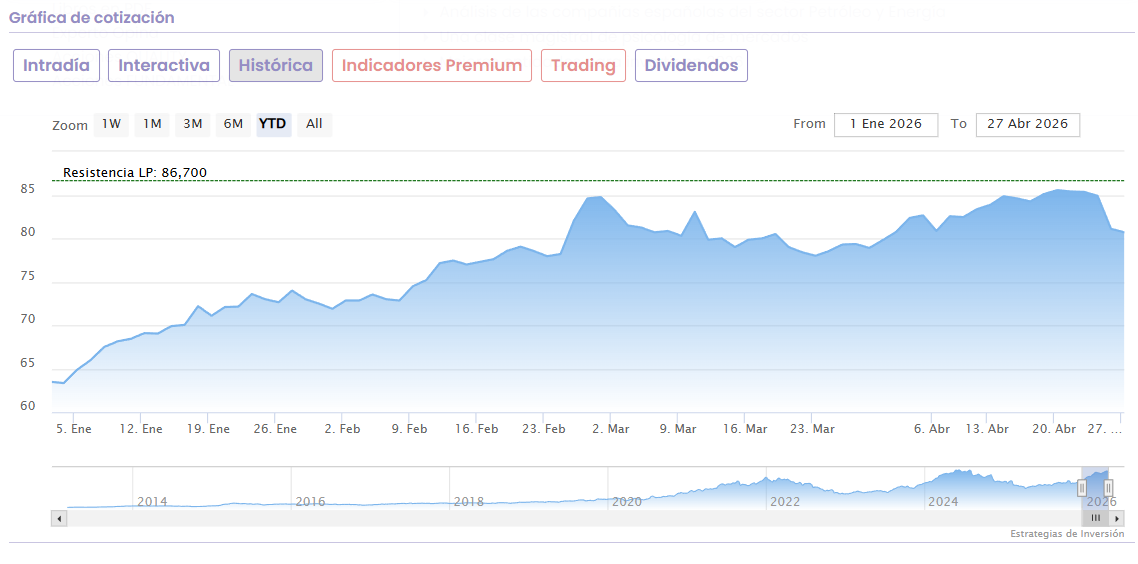The image size is (1138, 564).
Task: Click the To date field
Action: (1027, 124)
